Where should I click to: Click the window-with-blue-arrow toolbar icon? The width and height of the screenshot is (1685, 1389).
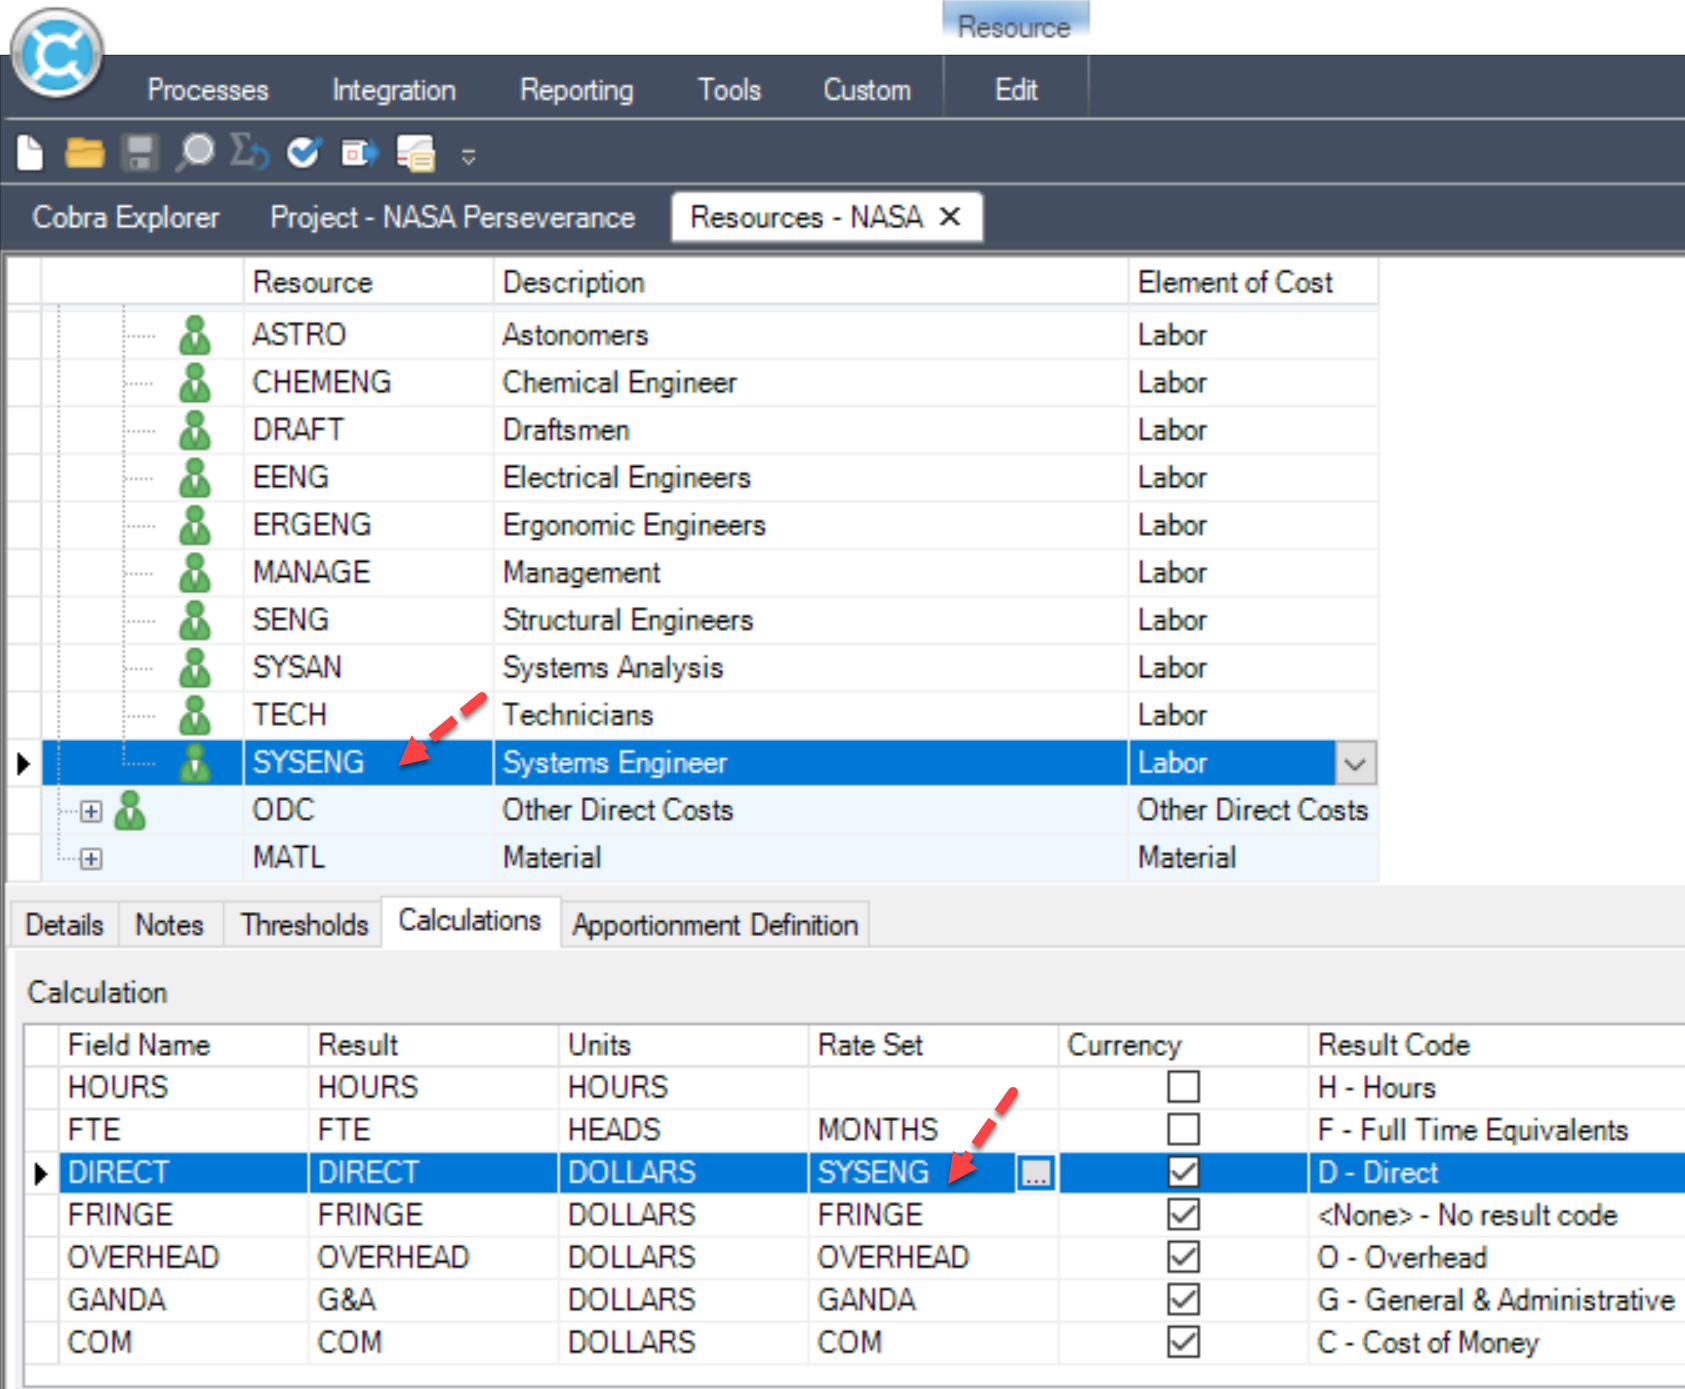pyautogui.click(x=359, y=153)
